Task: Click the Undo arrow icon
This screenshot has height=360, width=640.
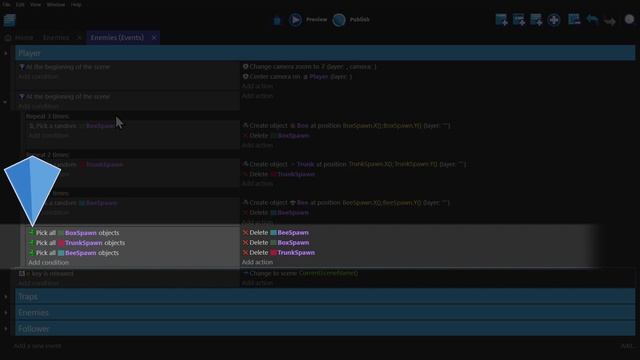Action: tap(592, 20)
